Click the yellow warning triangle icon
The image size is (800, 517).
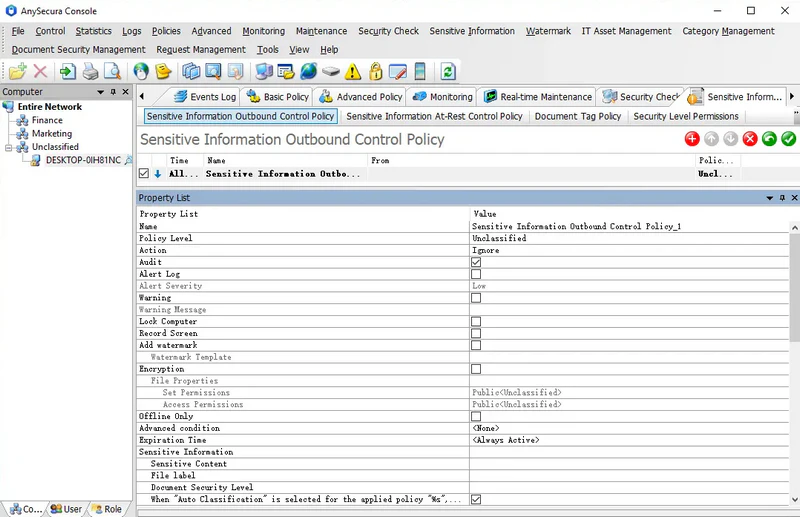pyautogui.click(x=353, y=71)
